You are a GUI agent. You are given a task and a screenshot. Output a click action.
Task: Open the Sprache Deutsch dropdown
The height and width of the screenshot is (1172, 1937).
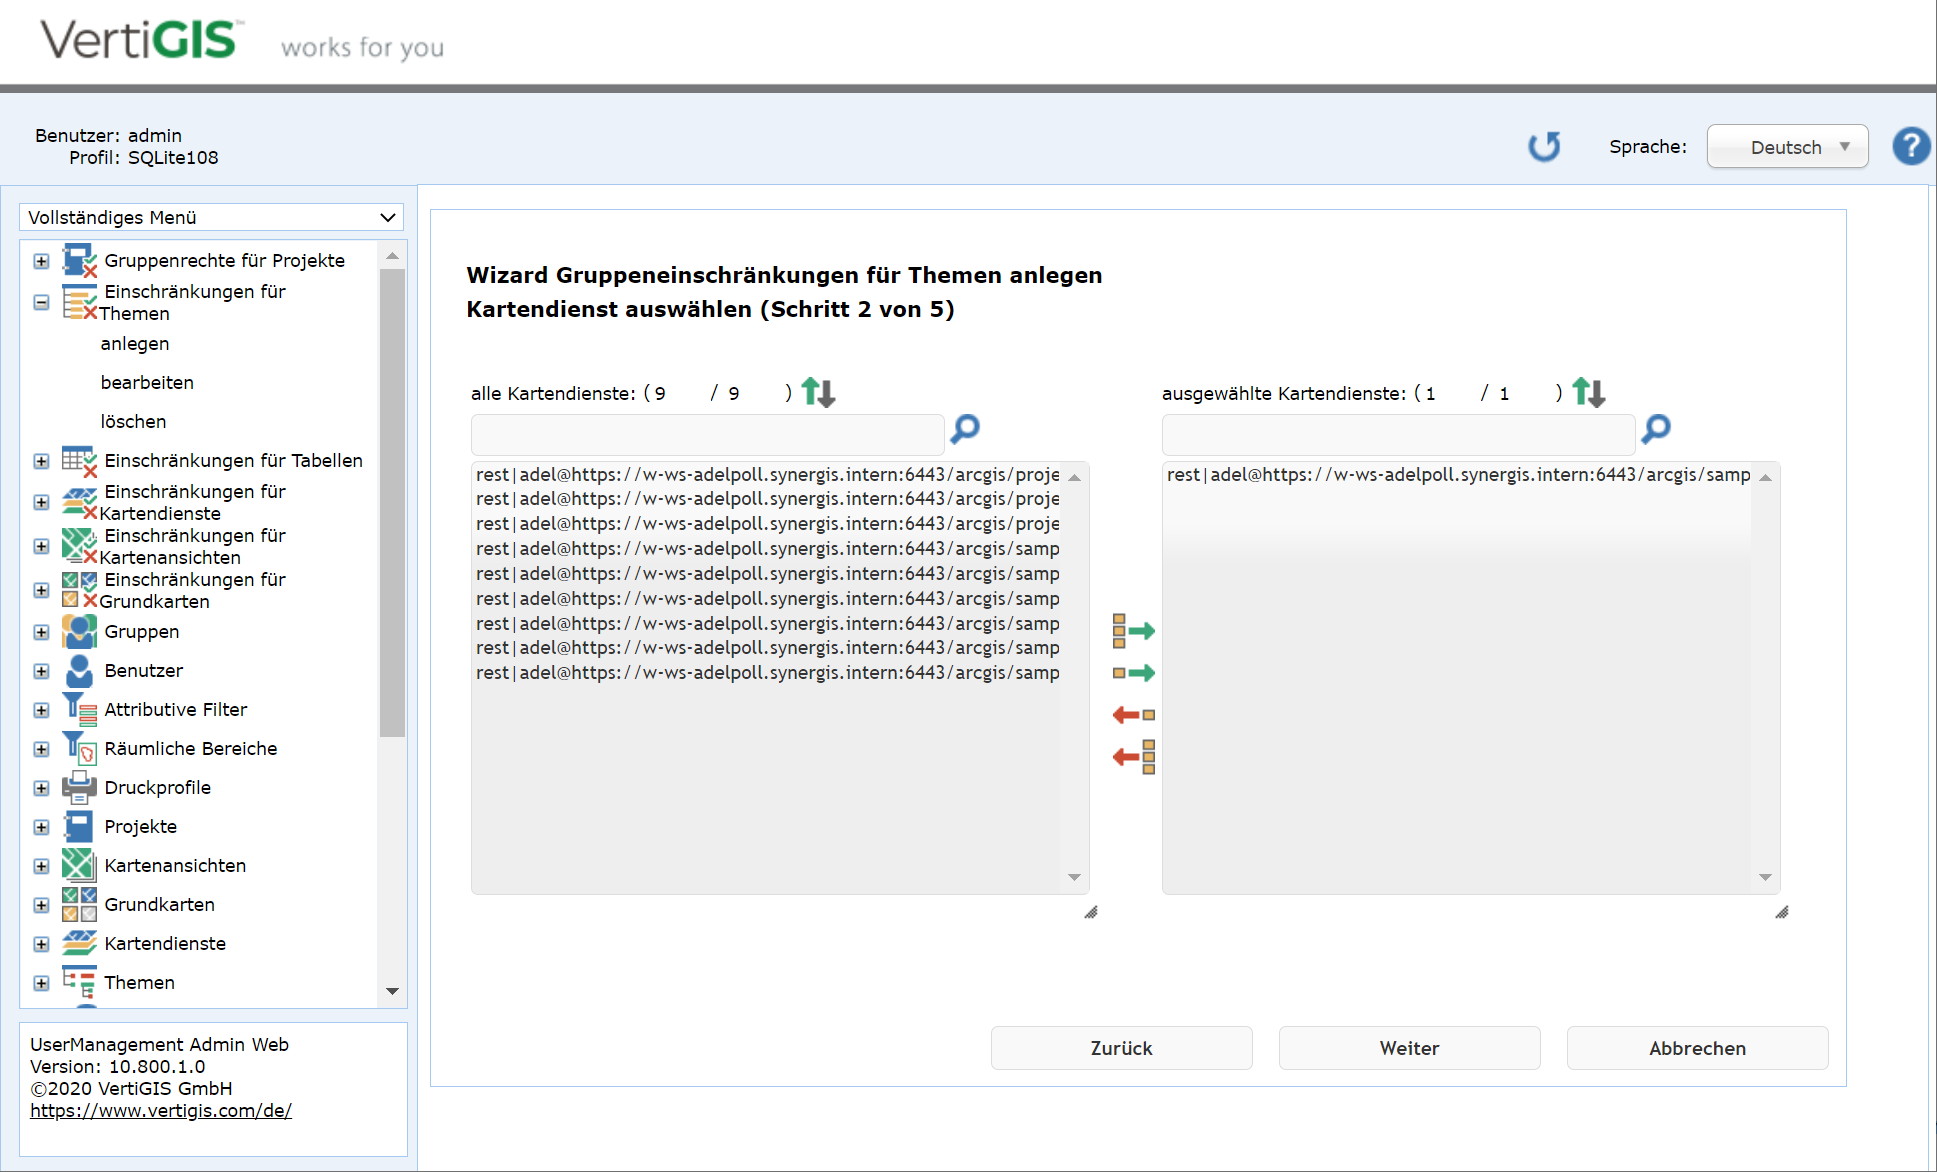(x=1787, y=147)
